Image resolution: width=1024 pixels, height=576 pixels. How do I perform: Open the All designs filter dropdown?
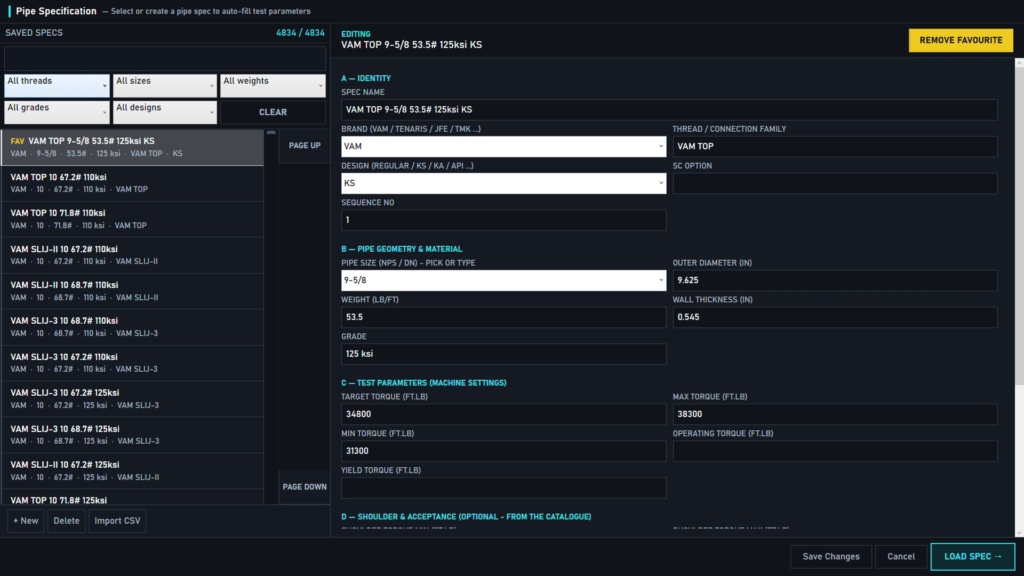pyautogui.click(x=165, y=112)
